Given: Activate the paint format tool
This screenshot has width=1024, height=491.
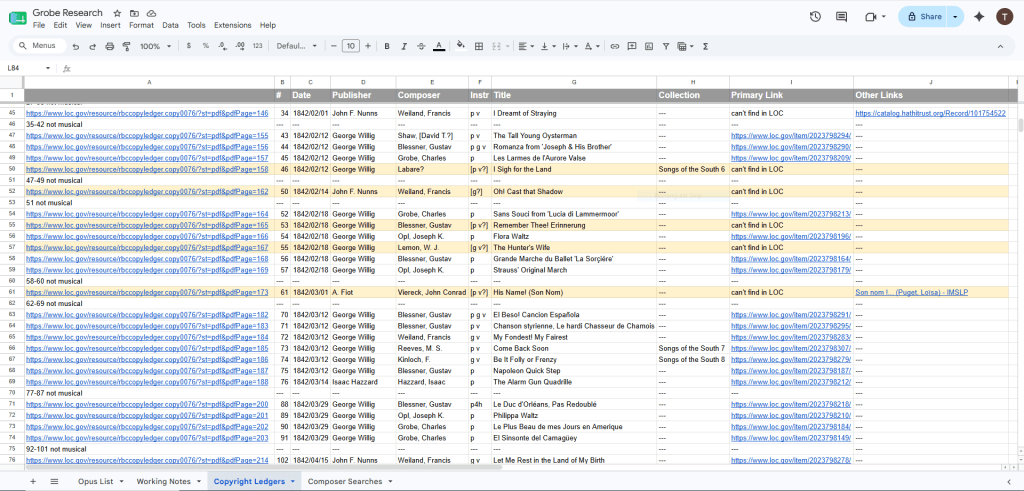Looking at the screenshot, I should [x=127, y=46].
